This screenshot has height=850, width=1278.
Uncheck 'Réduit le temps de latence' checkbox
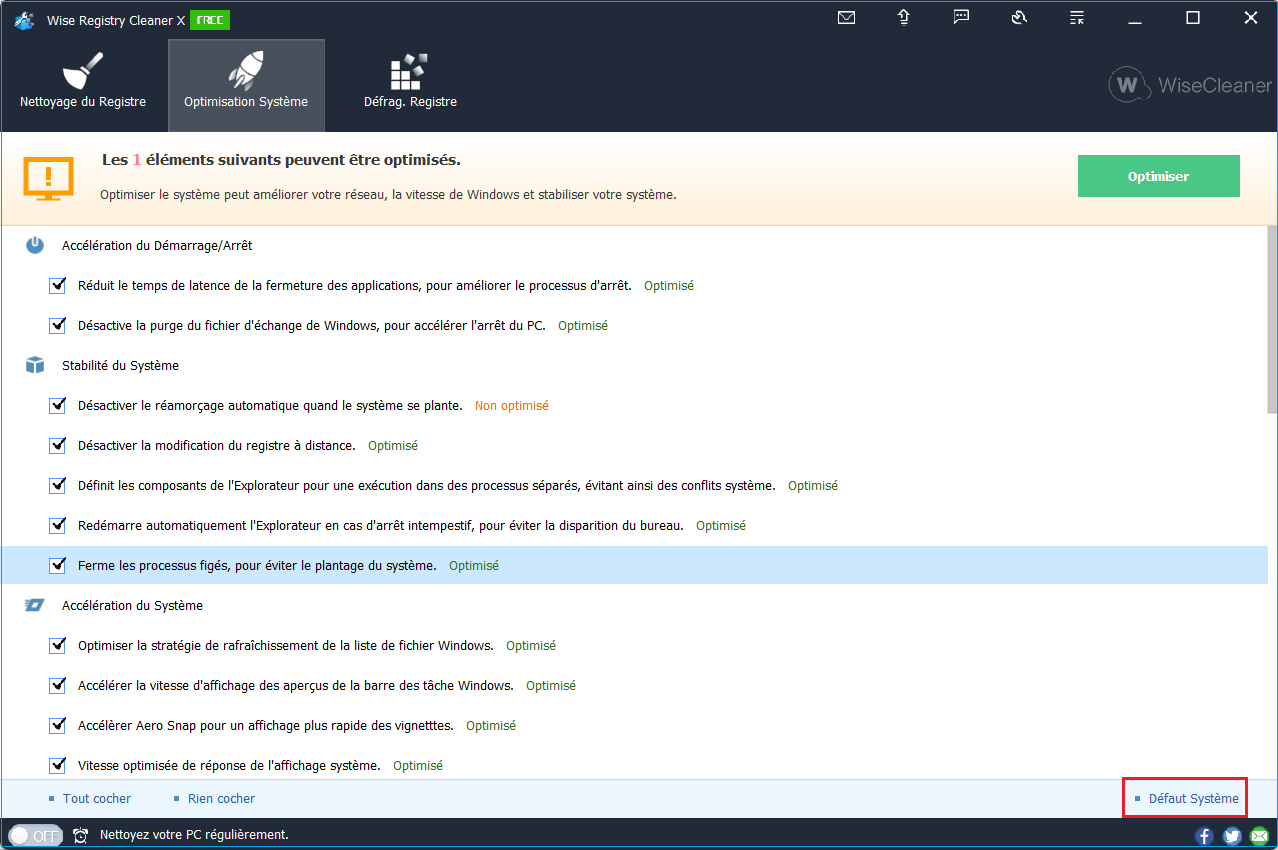point(57,285)
